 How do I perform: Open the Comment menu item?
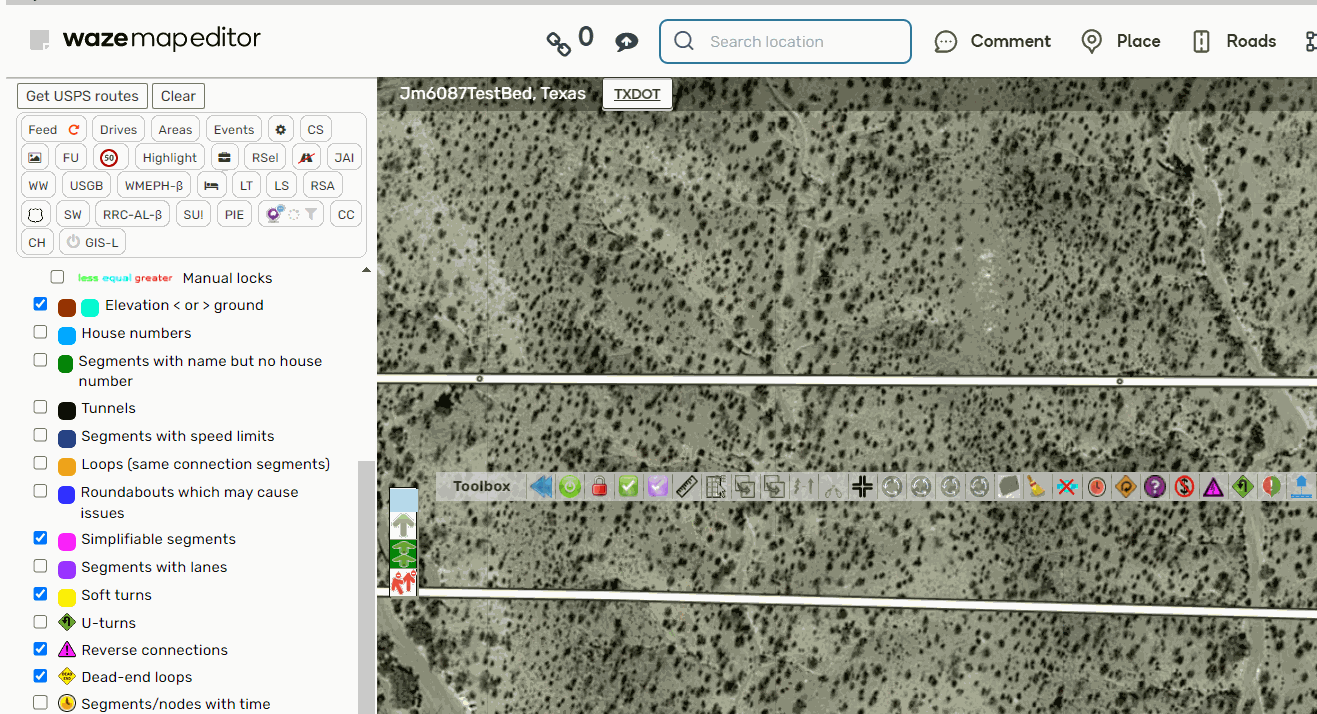coord(992,41)
